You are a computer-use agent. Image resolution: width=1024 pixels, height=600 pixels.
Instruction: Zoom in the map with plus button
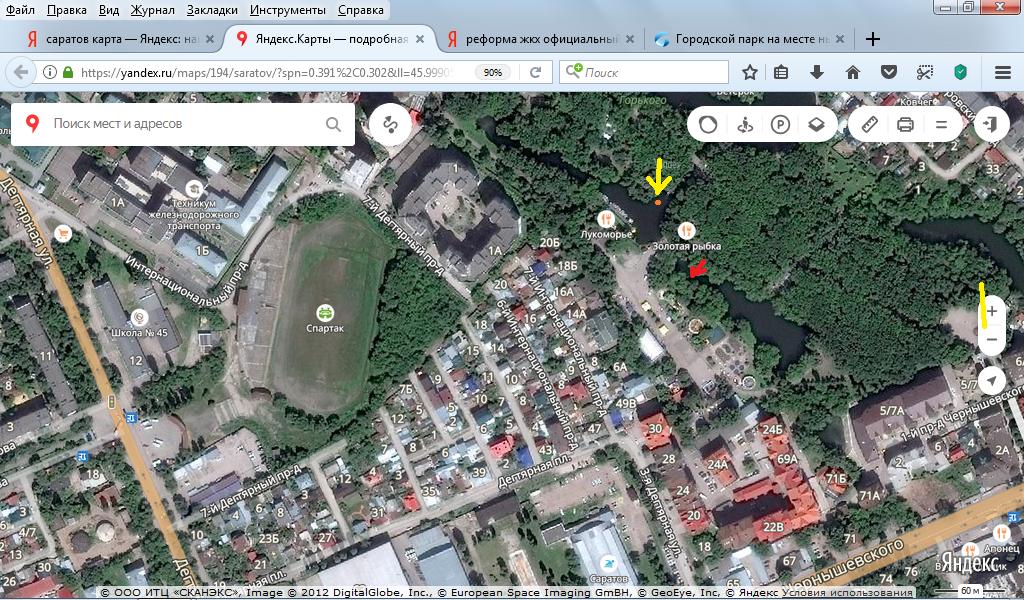(x=991, y=312)
